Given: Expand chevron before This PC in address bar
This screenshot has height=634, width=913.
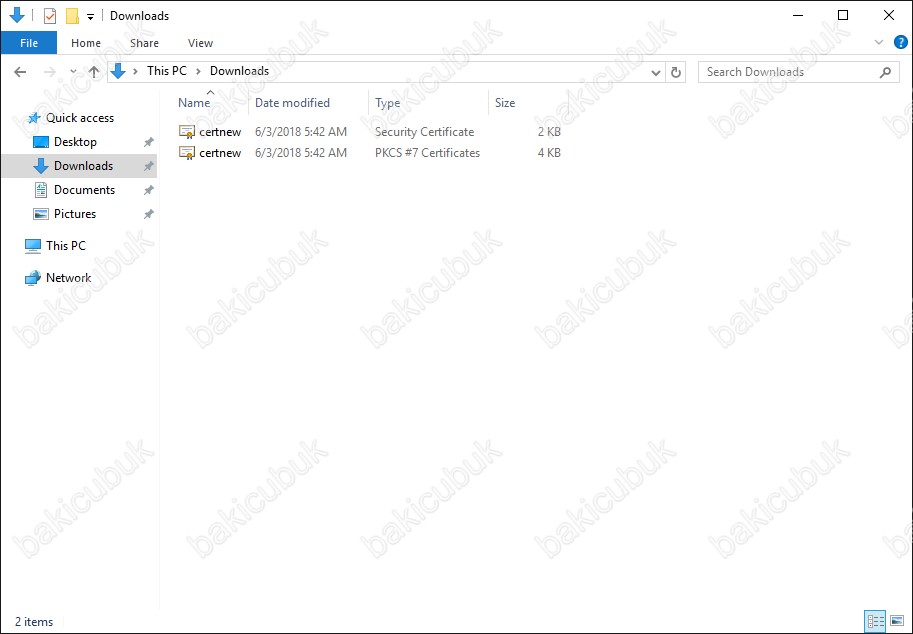Looking at the screenshot, I should [x=135, y=72].
